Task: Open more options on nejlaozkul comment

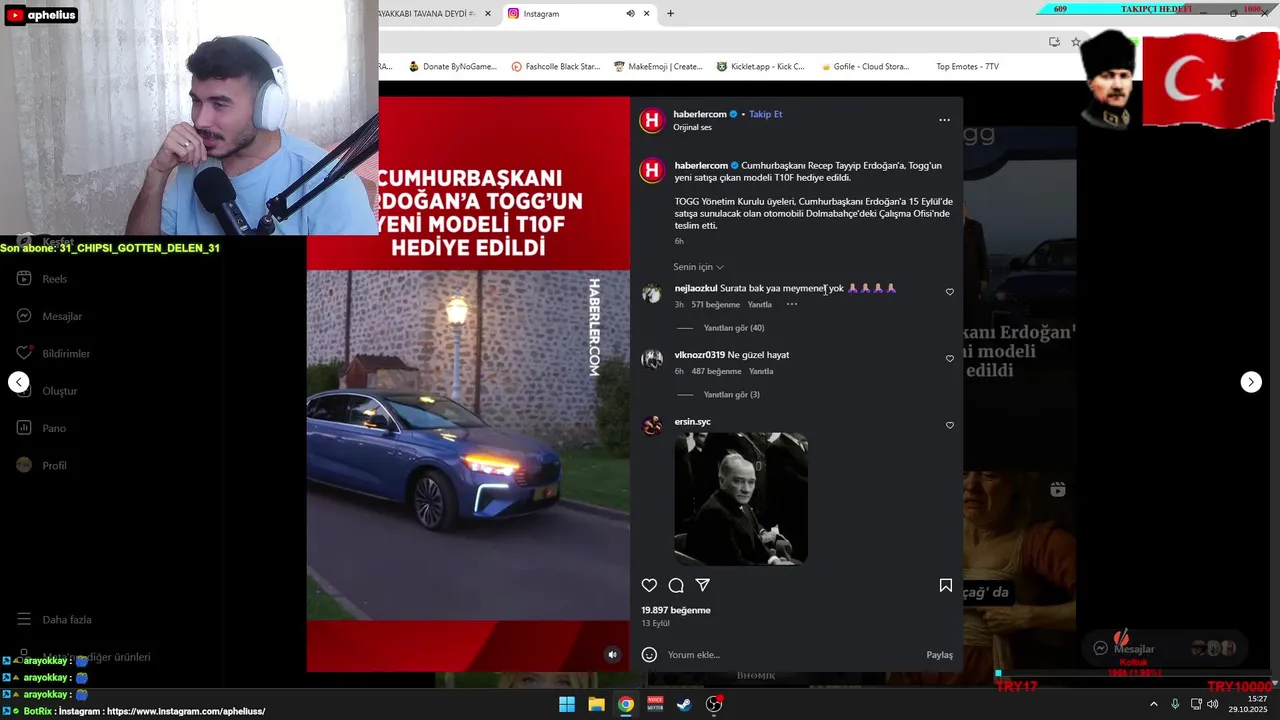Action: coord(792,304)
